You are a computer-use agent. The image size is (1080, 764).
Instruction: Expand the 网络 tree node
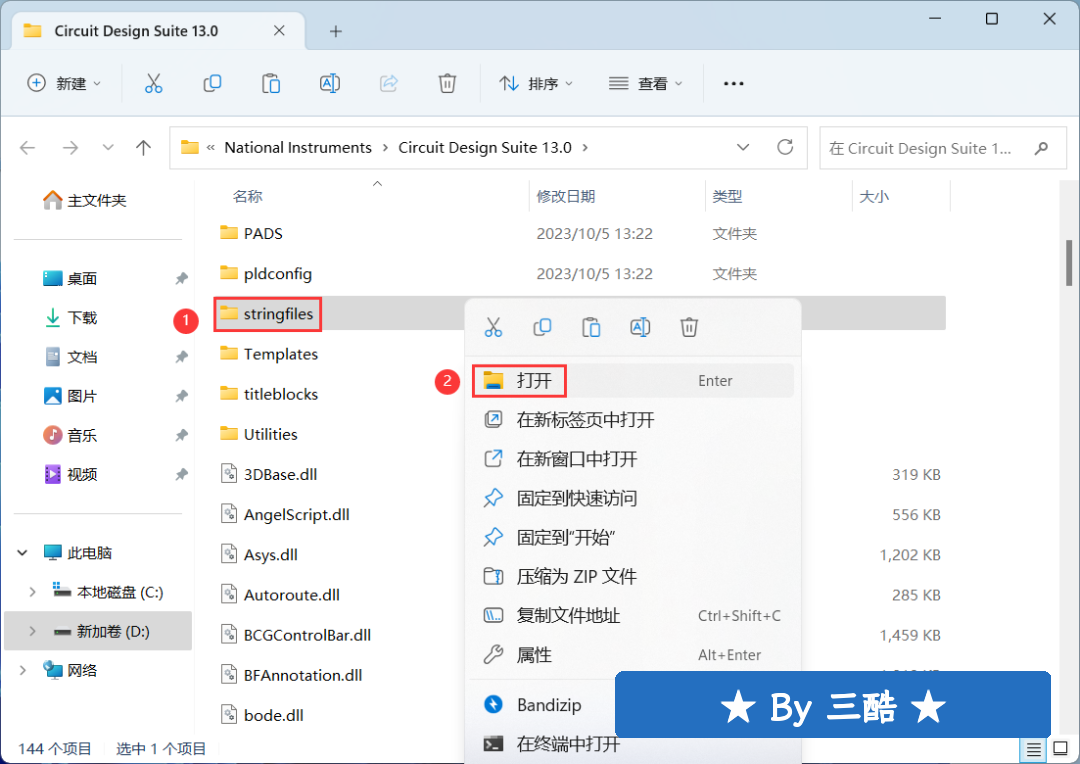(x=22, y=670)
